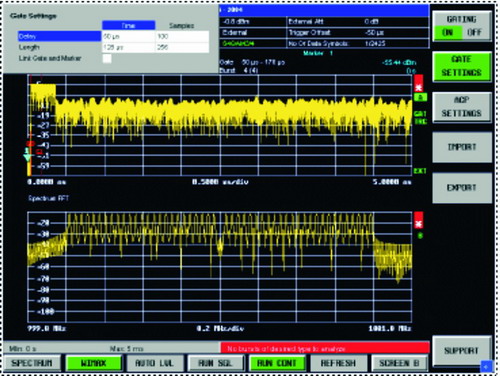
Task: Switch to SCREEN B
Action: tap(399, 363)
